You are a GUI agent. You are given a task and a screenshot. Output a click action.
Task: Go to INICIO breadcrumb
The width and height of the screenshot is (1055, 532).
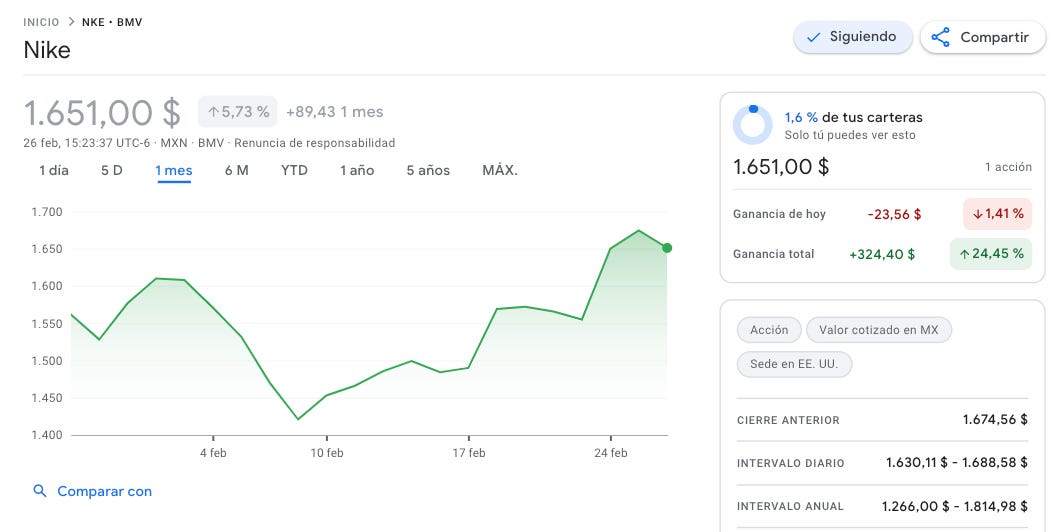pos(41,22)
